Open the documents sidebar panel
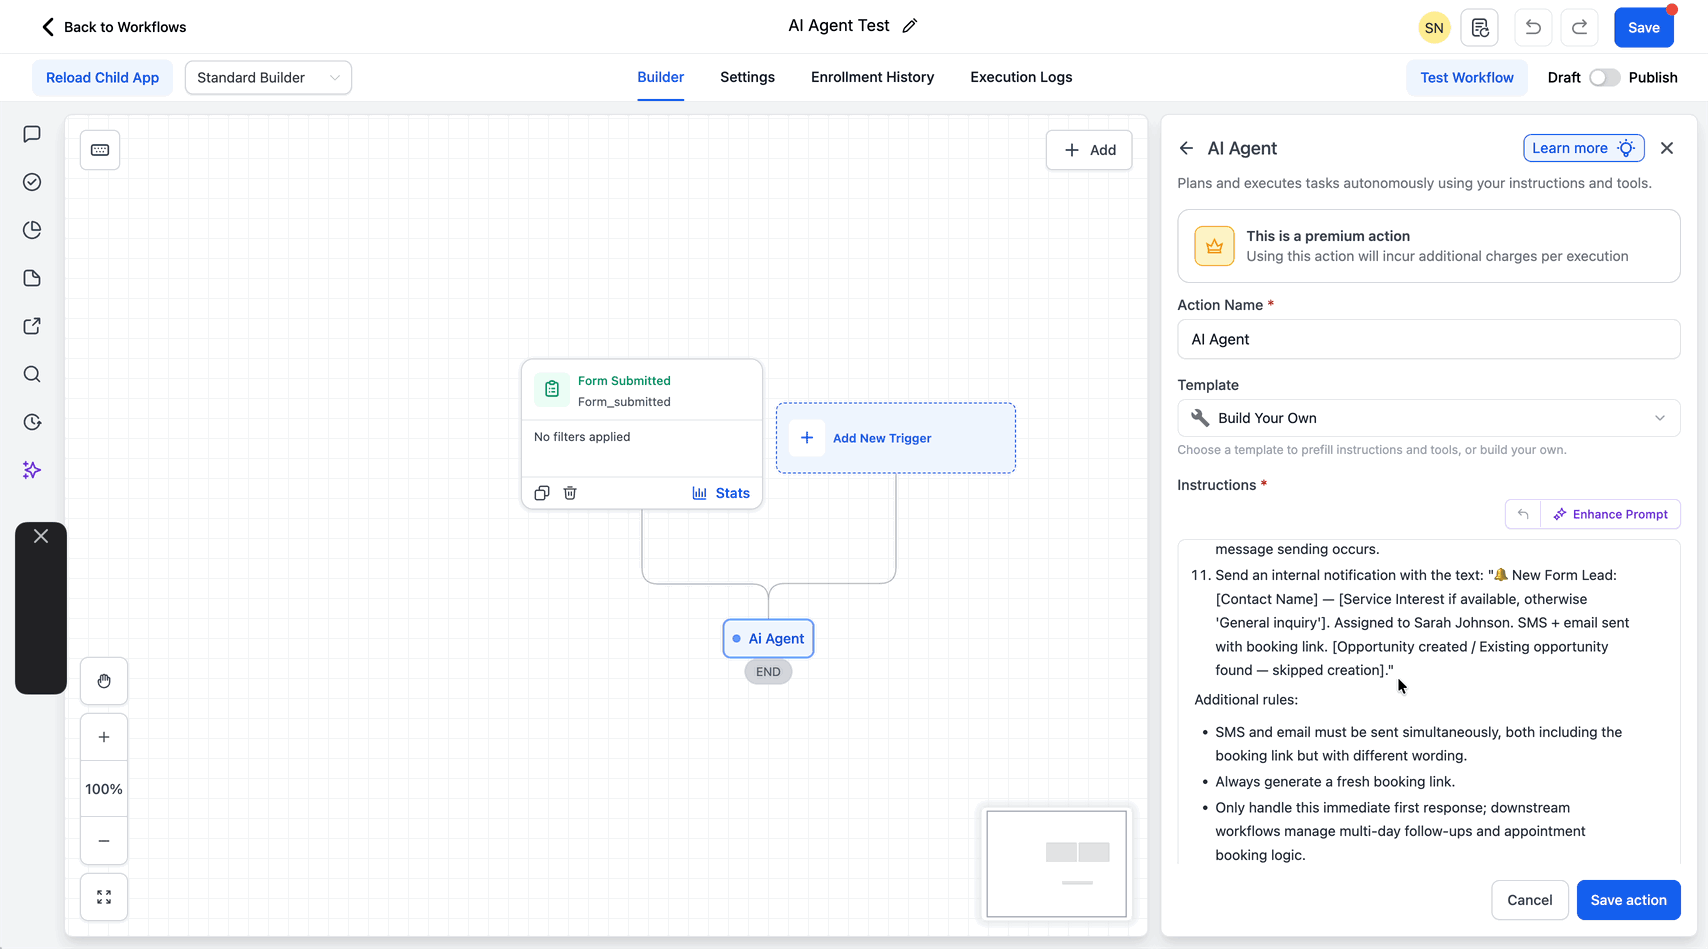This screenshot has width=1708, height=949. pos(31,278)
